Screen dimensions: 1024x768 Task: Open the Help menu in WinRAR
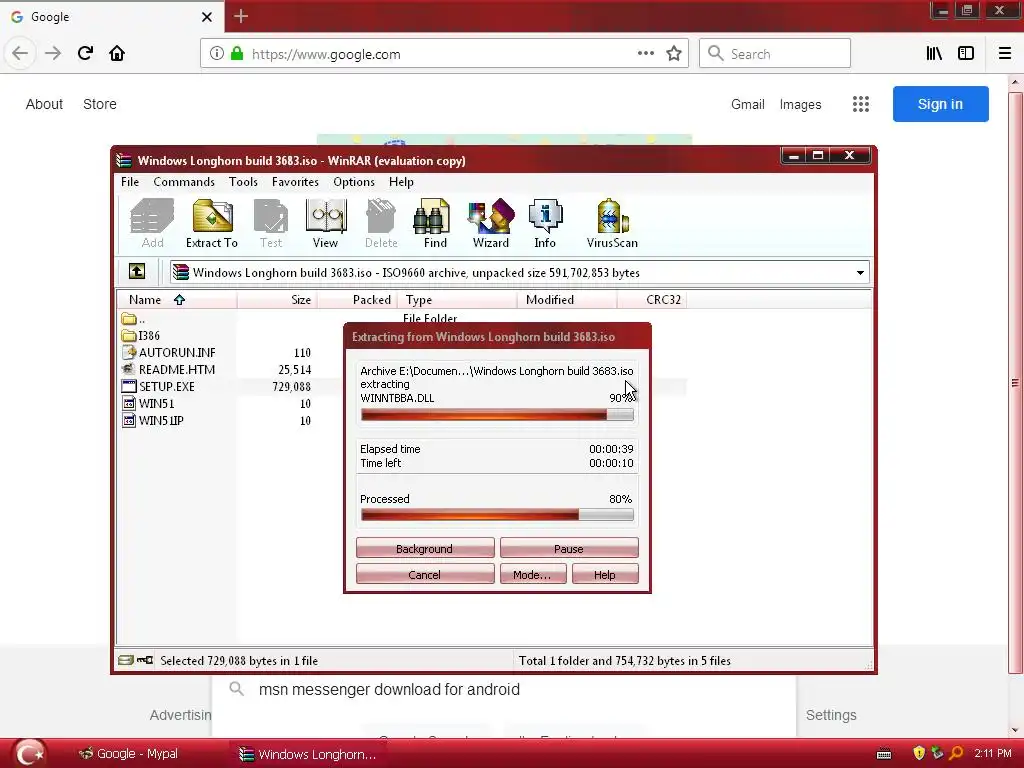click(x=401, y=182)
